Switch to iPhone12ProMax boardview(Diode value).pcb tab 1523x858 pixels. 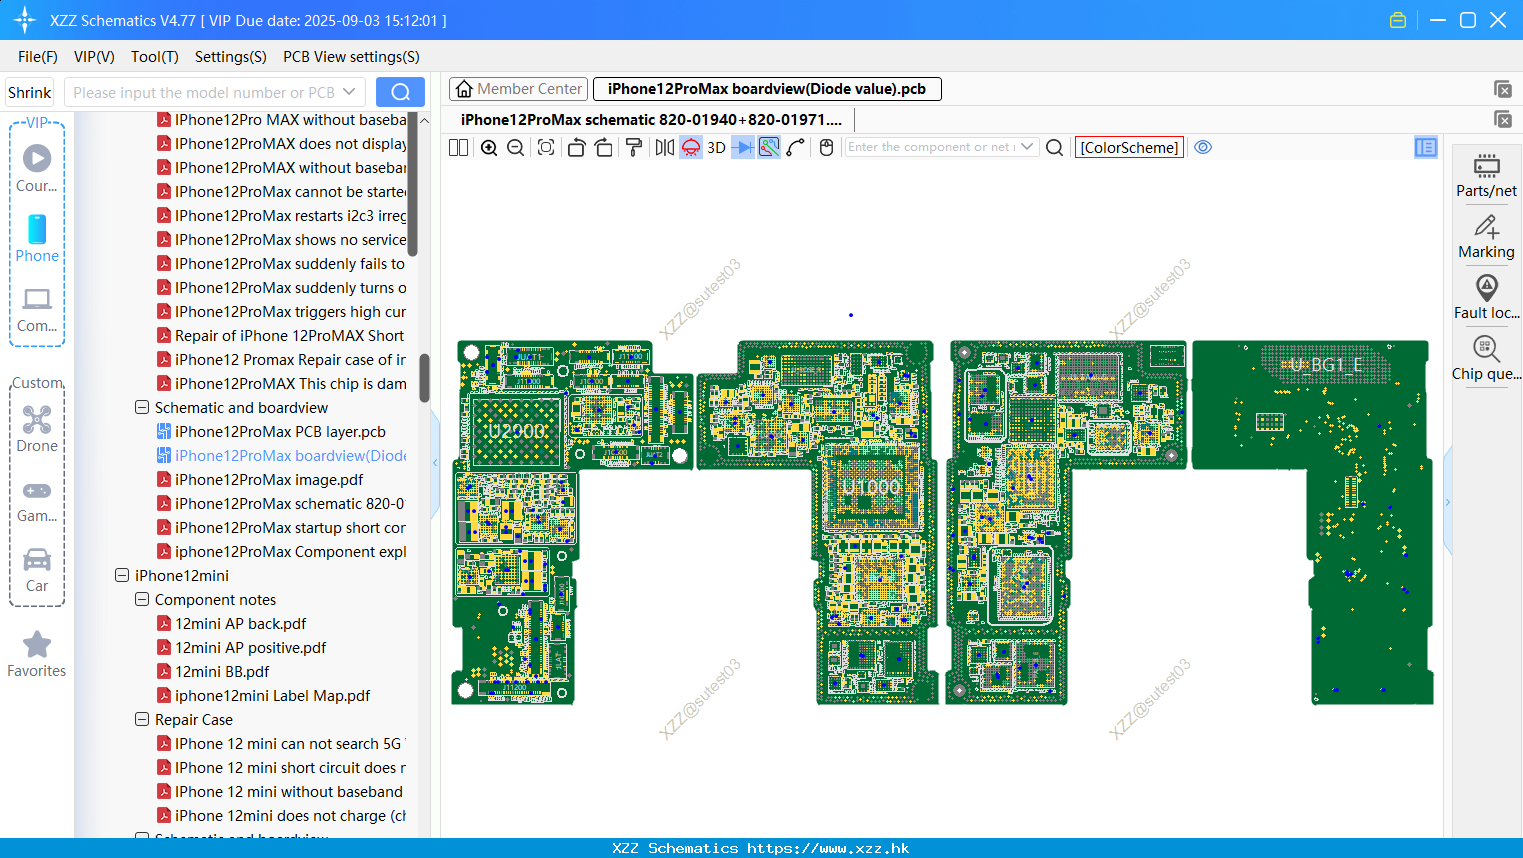pyautogui.click(x=767, y=89)
